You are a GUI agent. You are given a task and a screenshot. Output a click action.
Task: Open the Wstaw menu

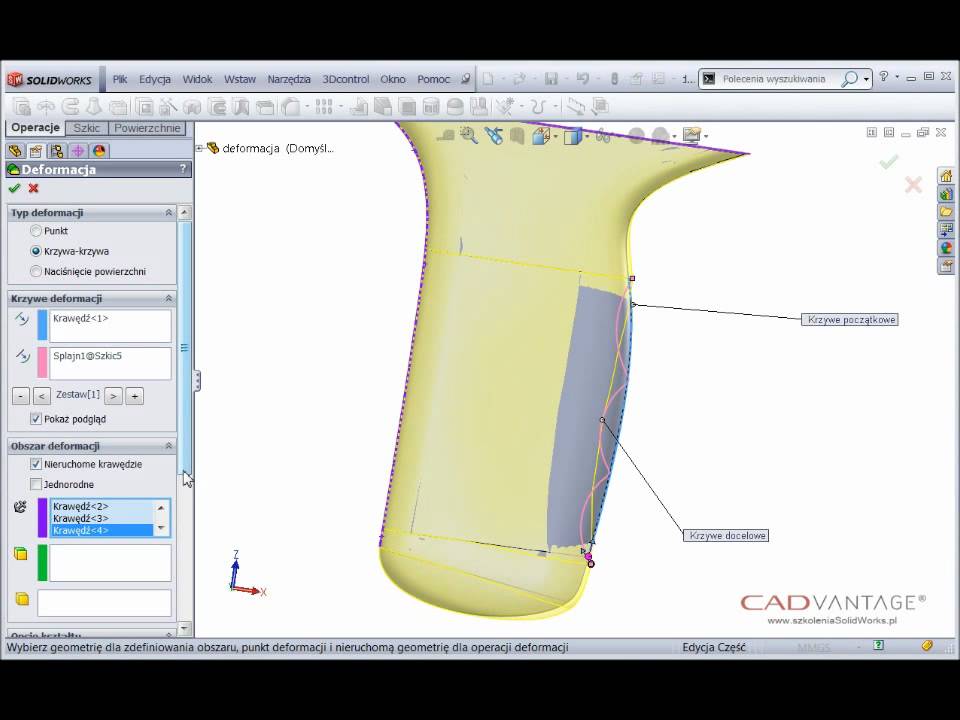point(239,79)
